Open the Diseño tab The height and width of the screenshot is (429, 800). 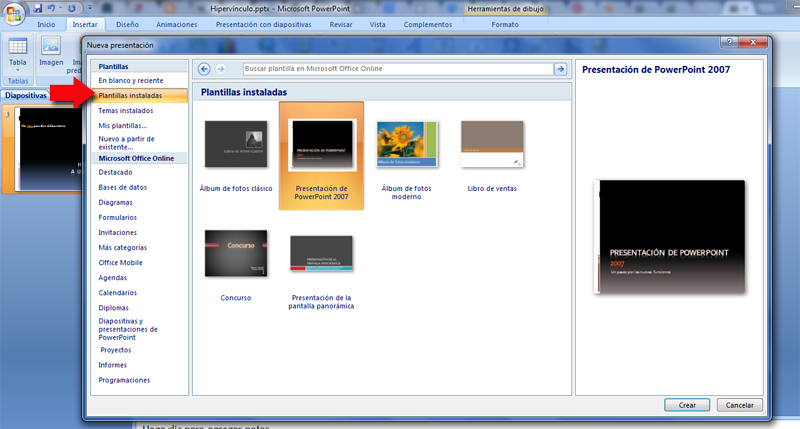coord(127,24)
